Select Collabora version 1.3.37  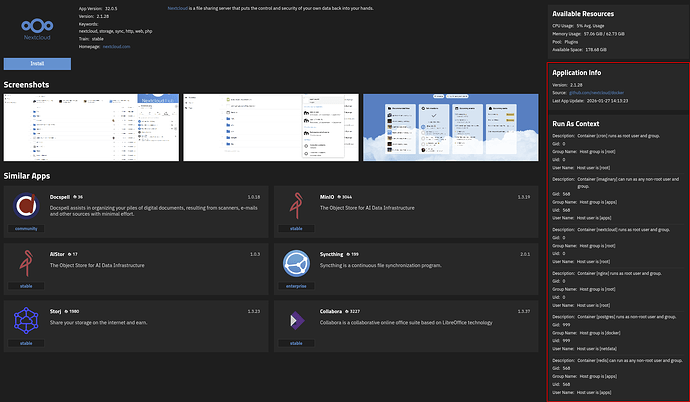[524, 311]
